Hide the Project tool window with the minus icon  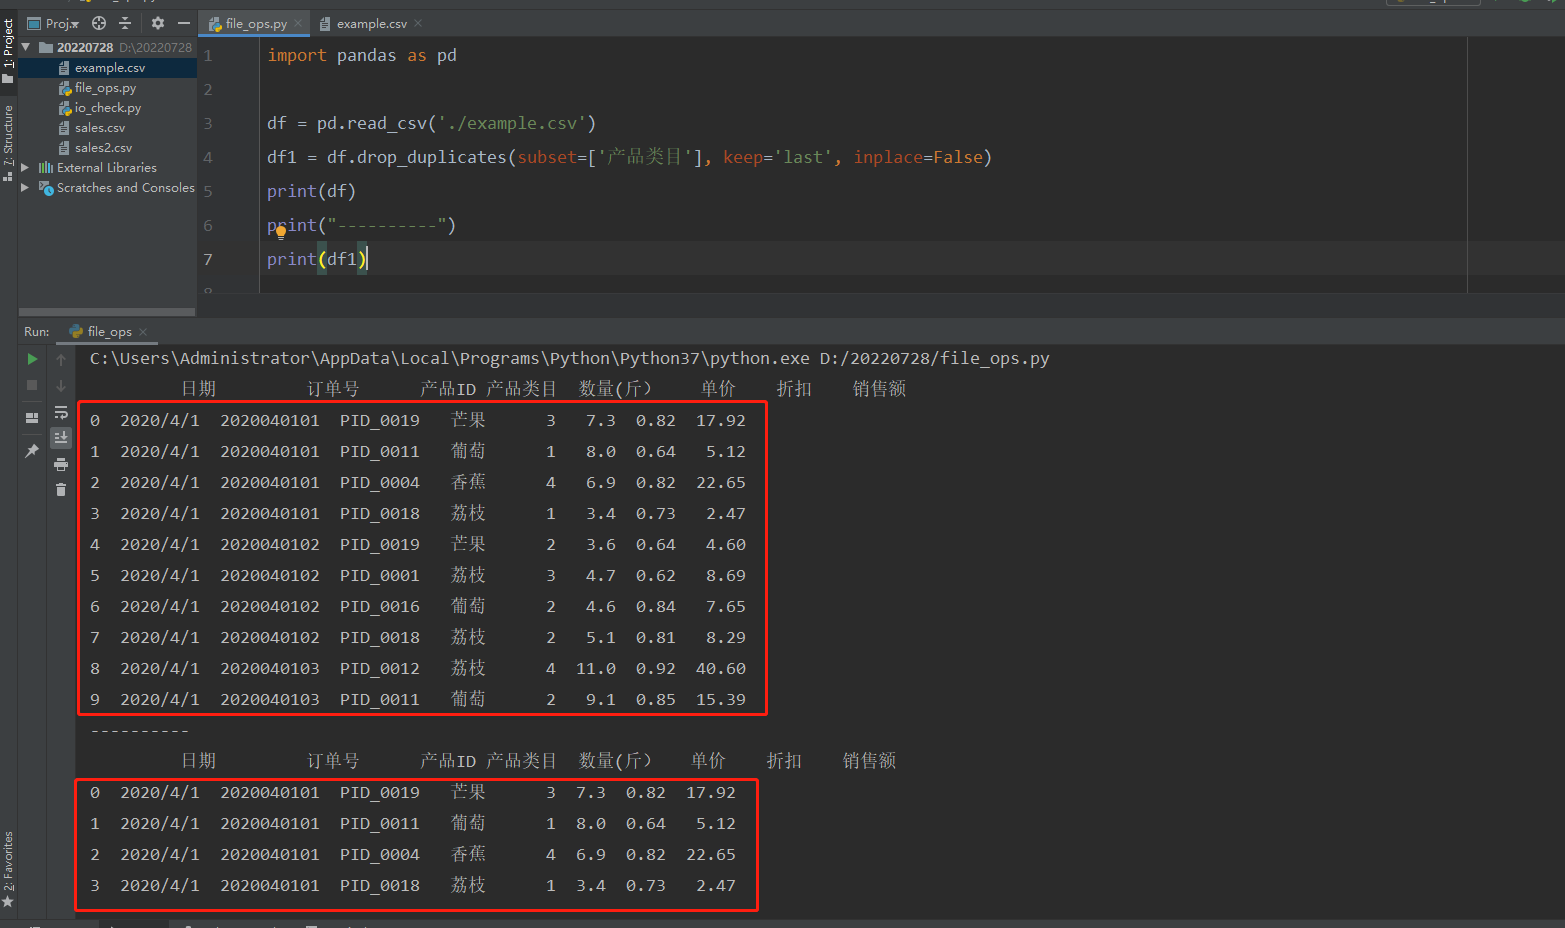click(x=183, y=23)
